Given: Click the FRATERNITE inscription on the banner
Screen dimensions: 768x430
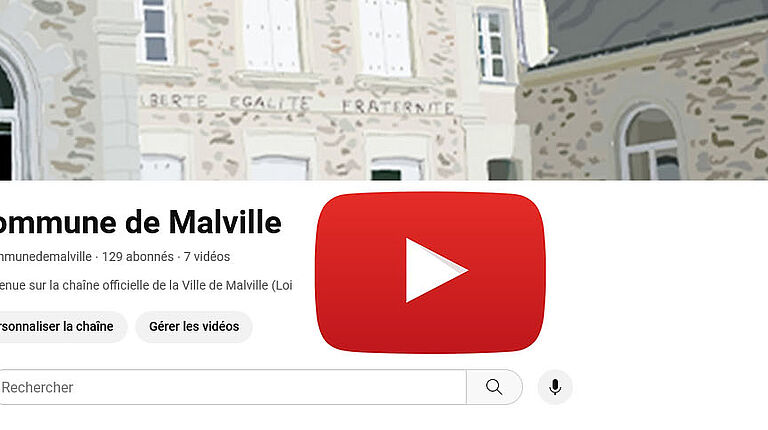Looking at the screenshot, I should click(397, 107).
